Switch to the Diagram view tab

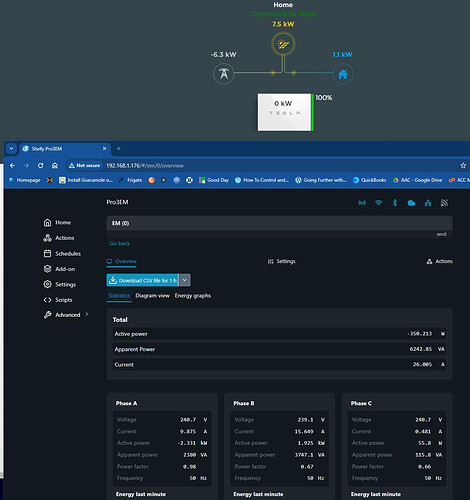pyautogui.click(x=153, y=296)
